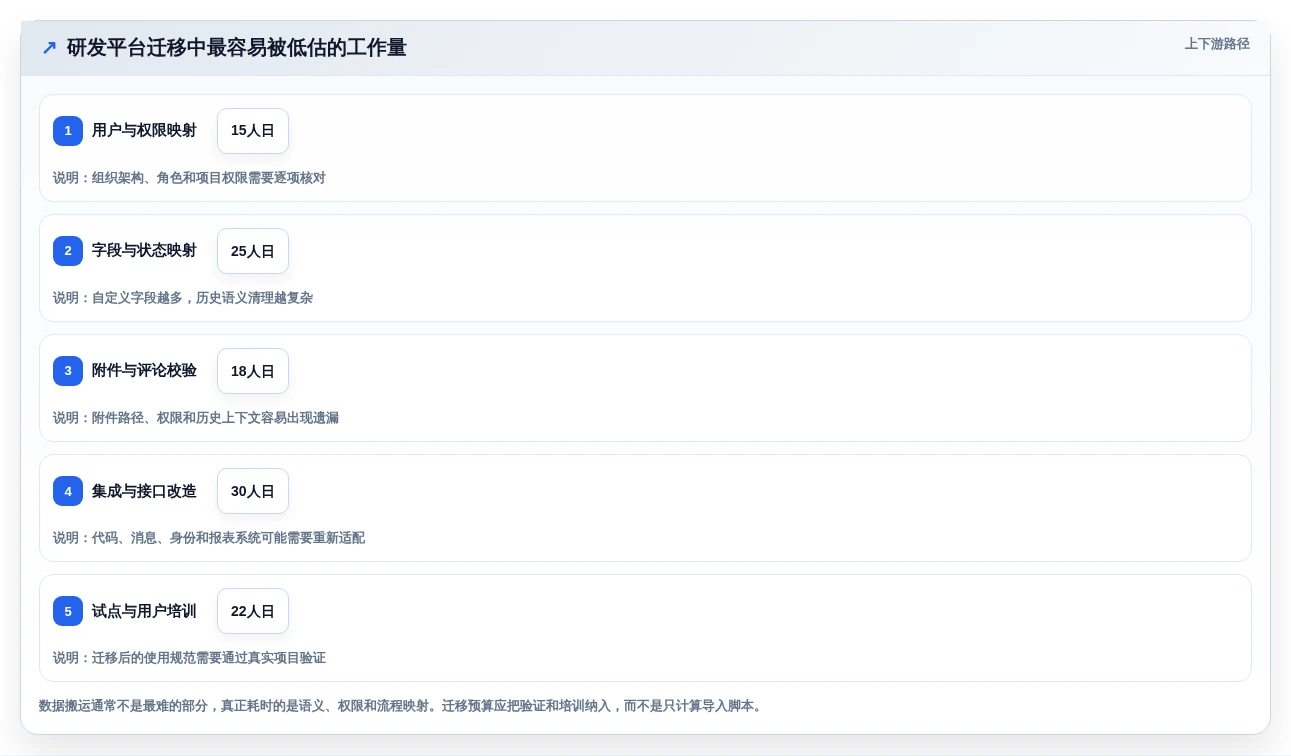
Task: Click the 25人日 effort chip
Action: coord(253,251)
